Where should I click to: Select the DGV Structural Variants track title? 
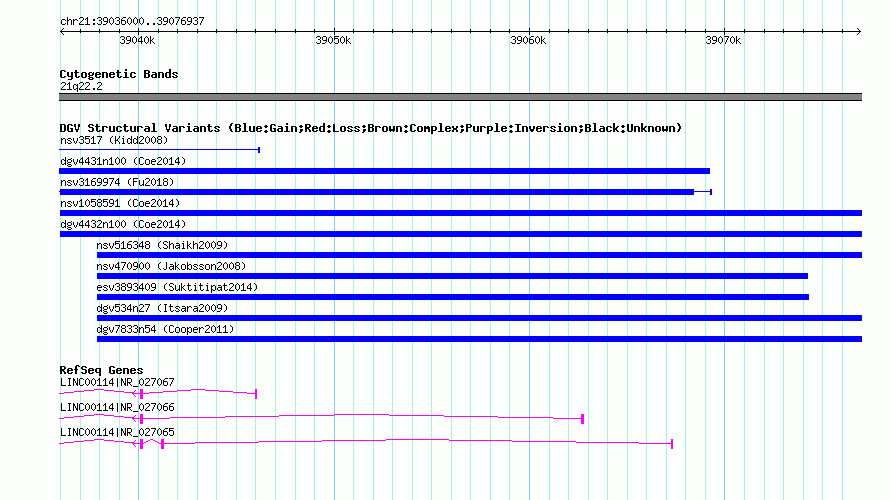point(371,128)
